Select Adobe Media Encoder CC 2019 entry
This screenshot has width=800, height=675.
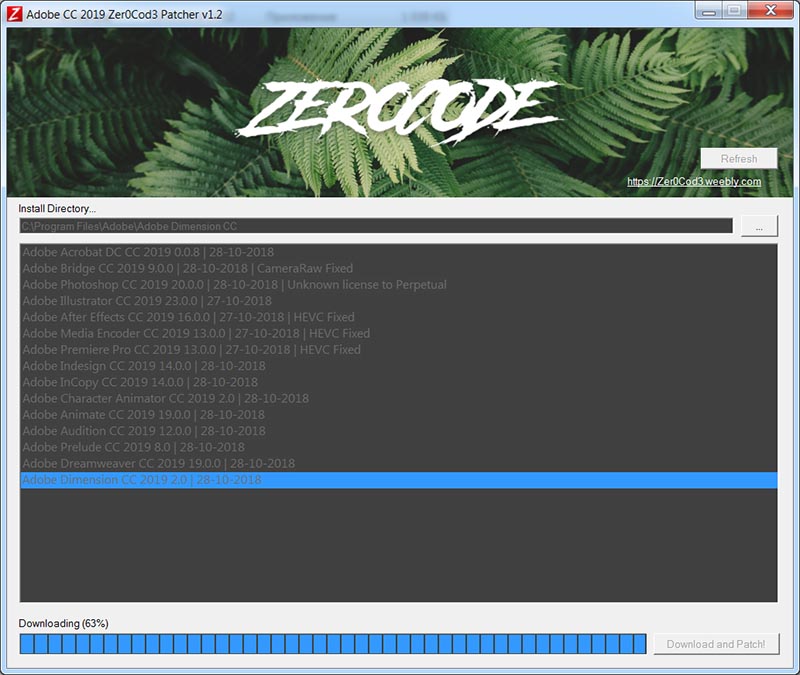coord(399,334)
